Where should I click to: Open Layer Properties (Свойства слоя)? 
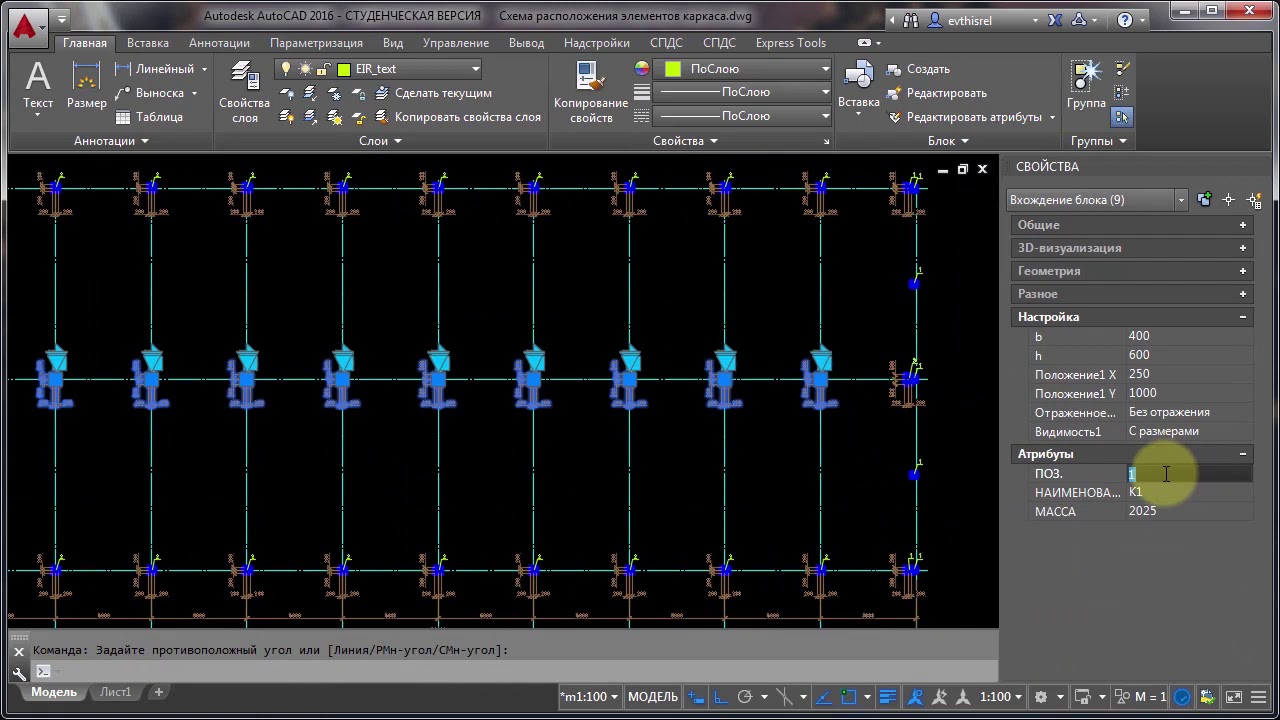[244, 92]
